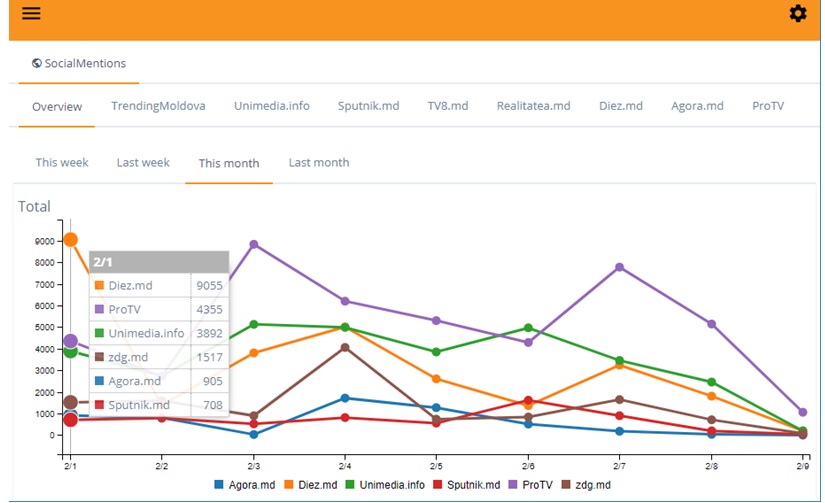Click the purple ProTV peak at 2/3
The width and height of the screenshot is (825, 503).
(x=254, y=244)
